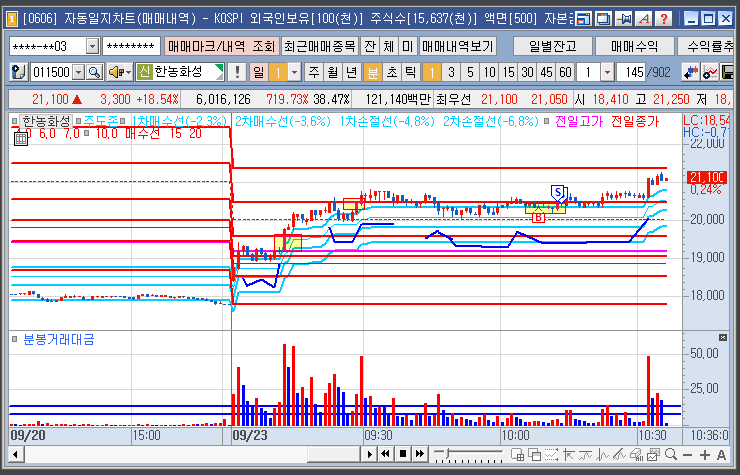Select the 월 monthly period toggle
Screen dimensions: 740x475
click(x=333, y=72)
